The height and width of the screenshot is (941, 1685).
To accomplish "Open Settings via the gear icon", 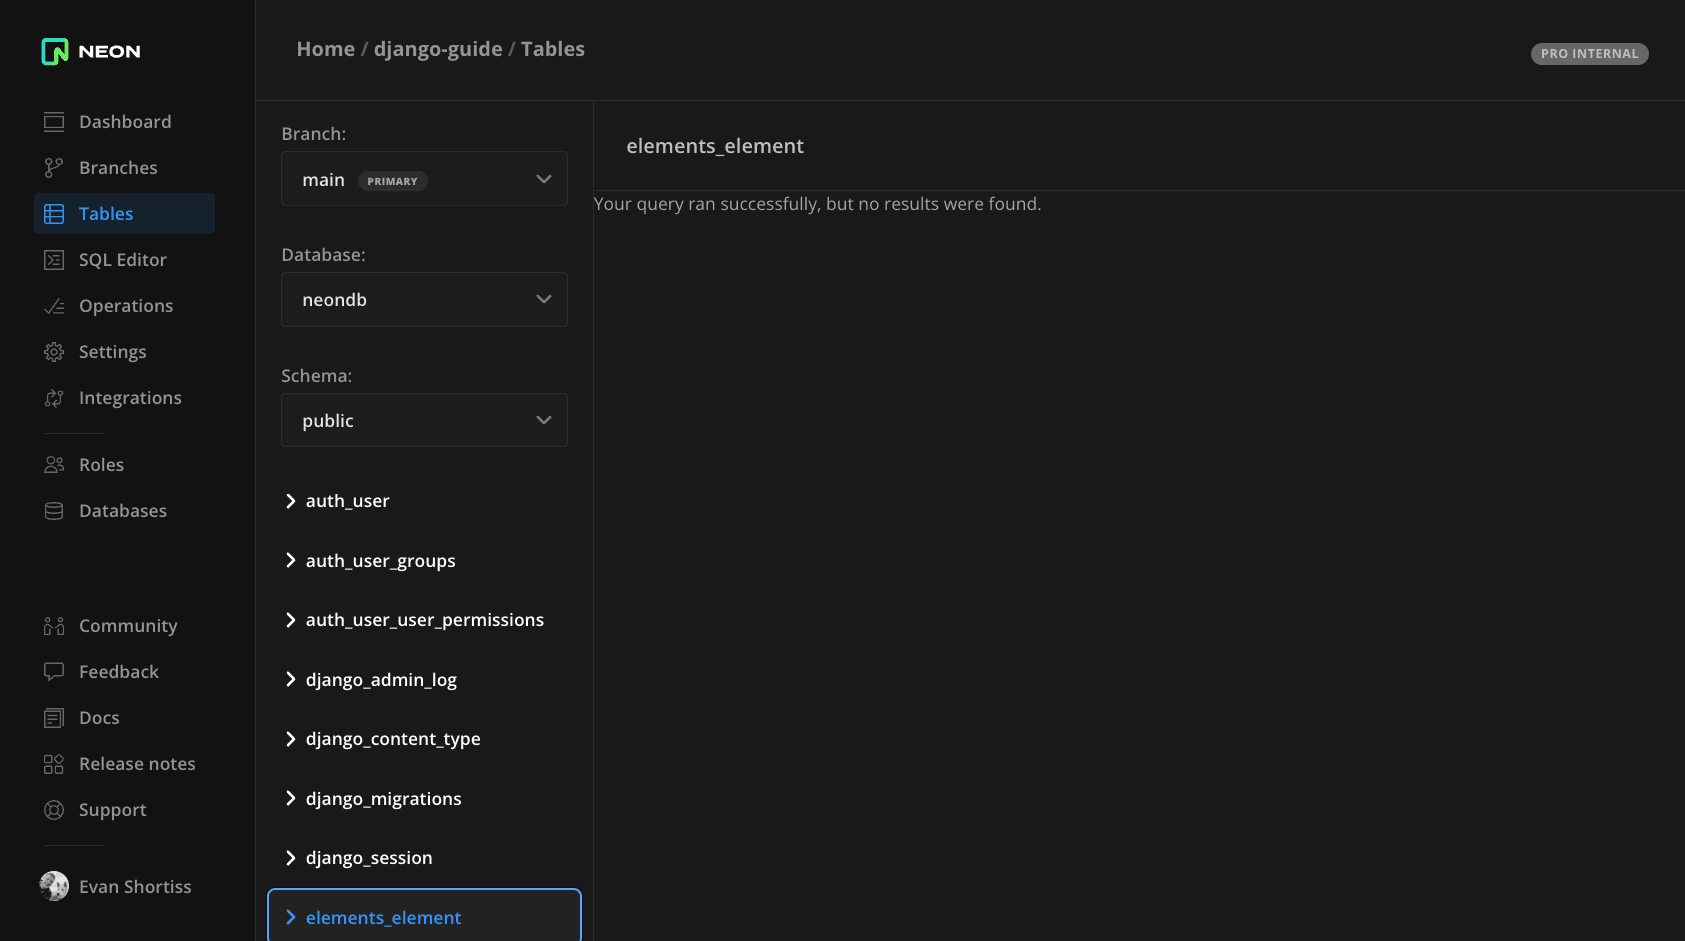I will [54, 352].
